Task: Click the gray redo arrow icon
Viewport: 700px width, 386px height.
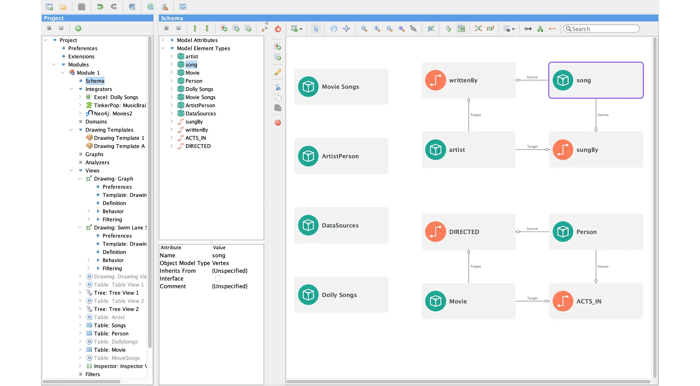Action: point(114,7)
